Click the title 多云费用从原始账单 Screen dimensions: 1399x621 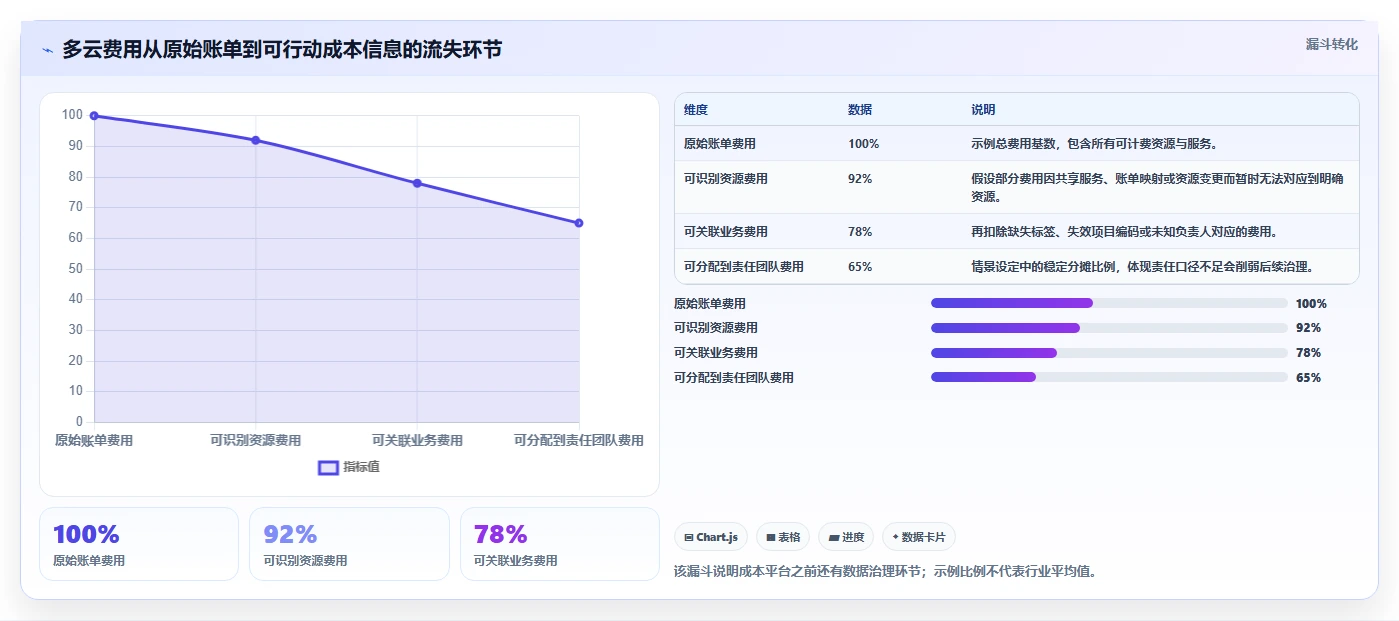click(x=282, y=50)
